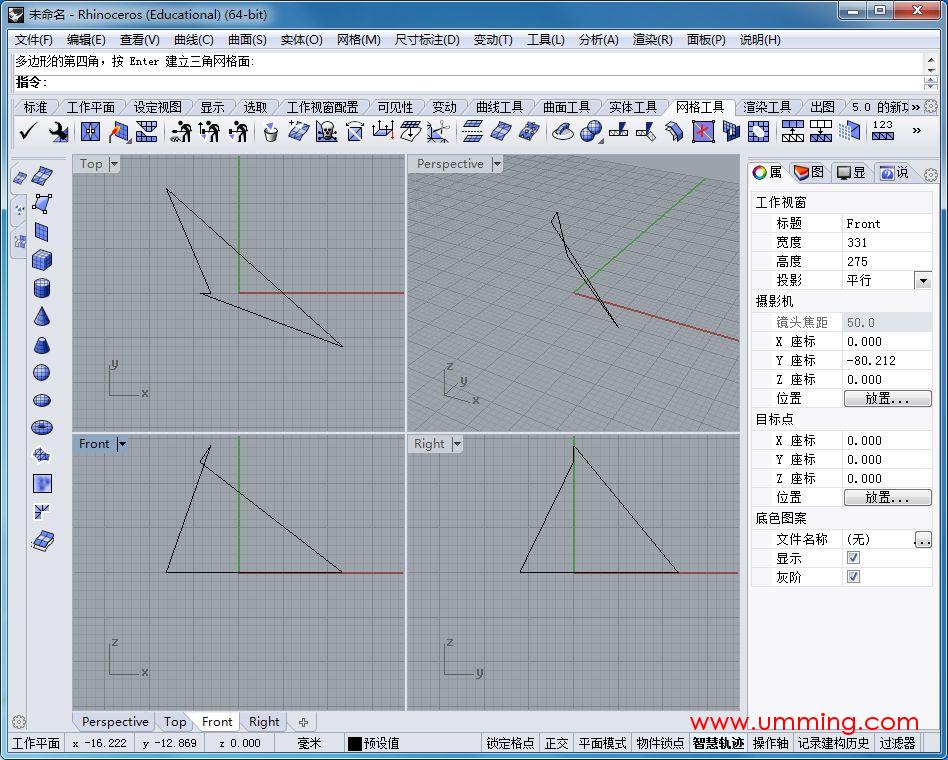Toggle 记录建构历史 history recording
The height and width of the screenshot is (760, 948).
tap(833, 743)
